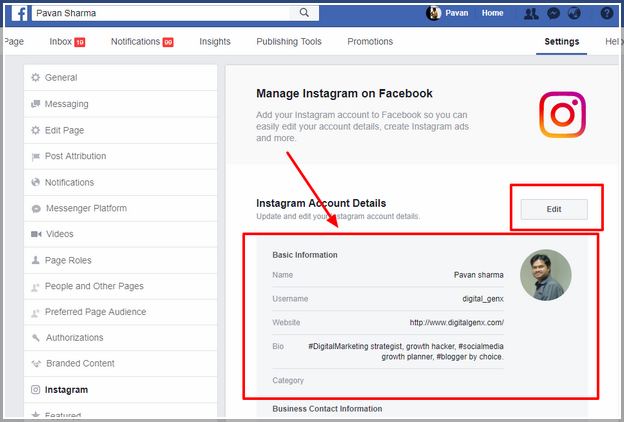Click the Page Roles person icon

[x=35, y=260]
